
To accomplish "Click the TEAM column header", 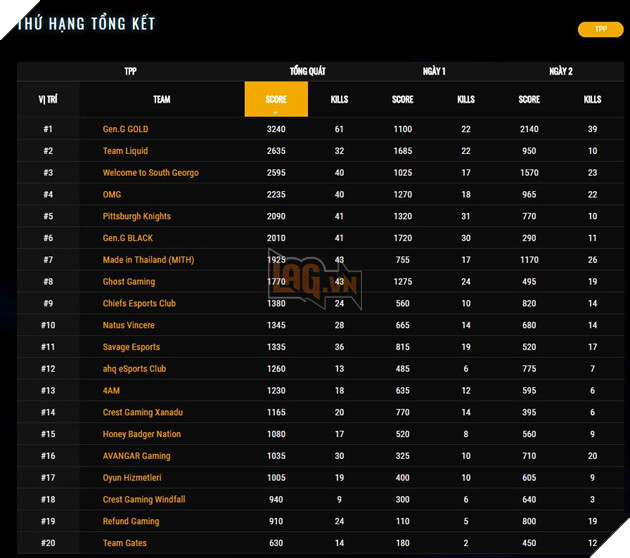I will [x=162, y=99].
